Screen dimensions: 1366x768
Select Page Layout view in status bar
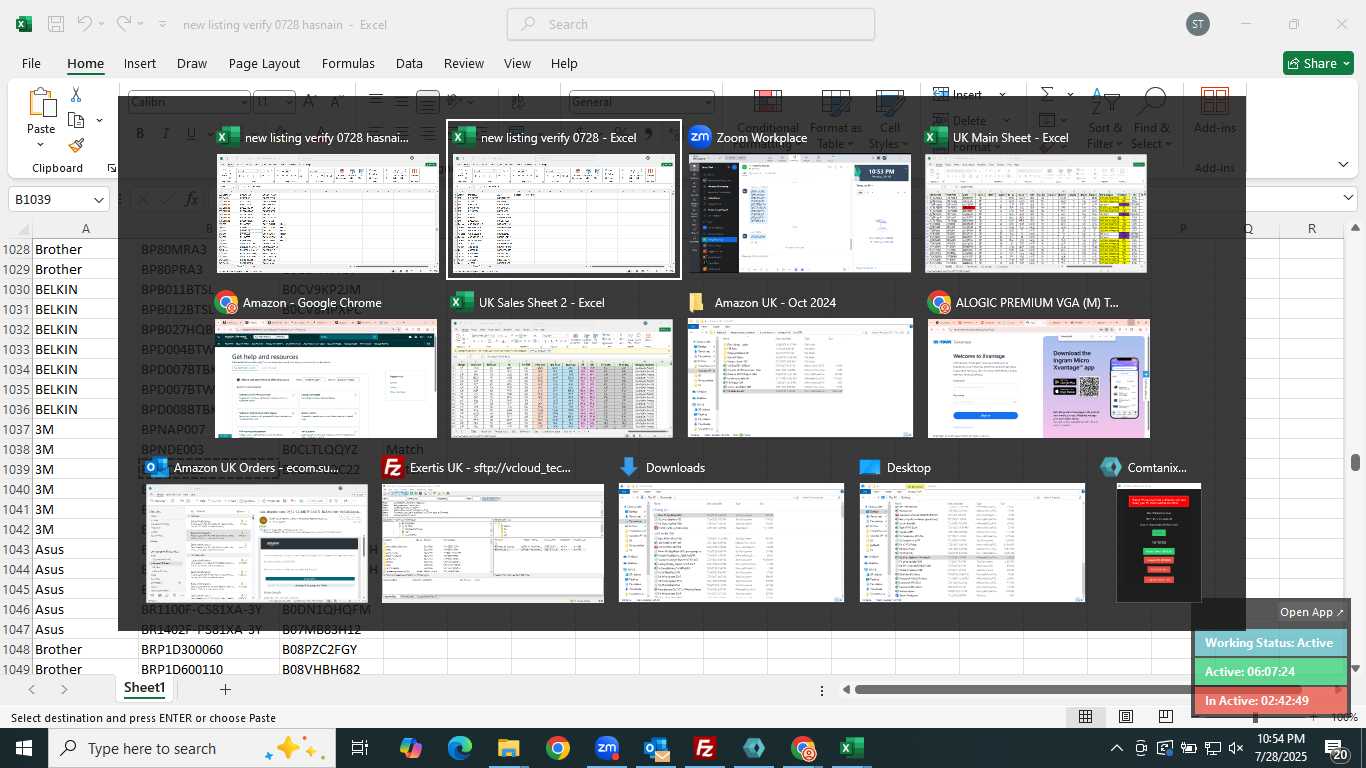tap(1126, 716)
